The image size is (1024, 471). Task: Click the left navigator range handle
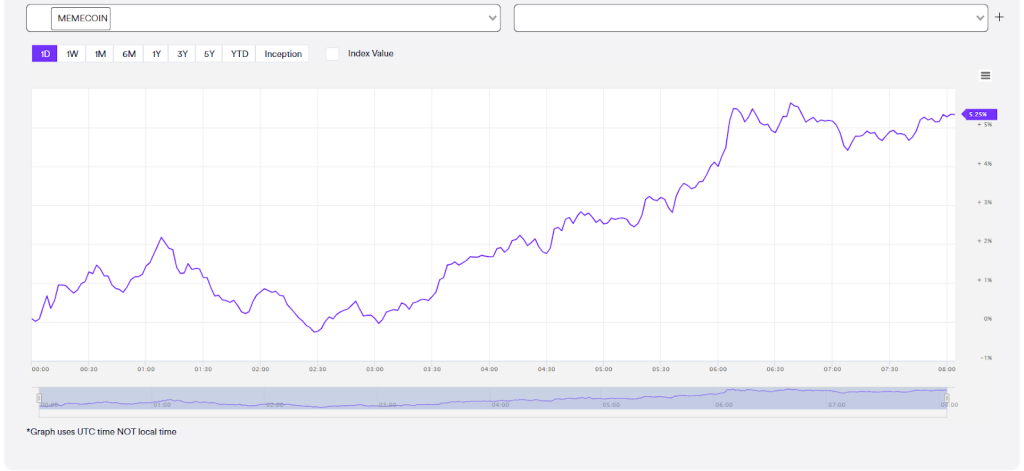[x=39, y=398]
